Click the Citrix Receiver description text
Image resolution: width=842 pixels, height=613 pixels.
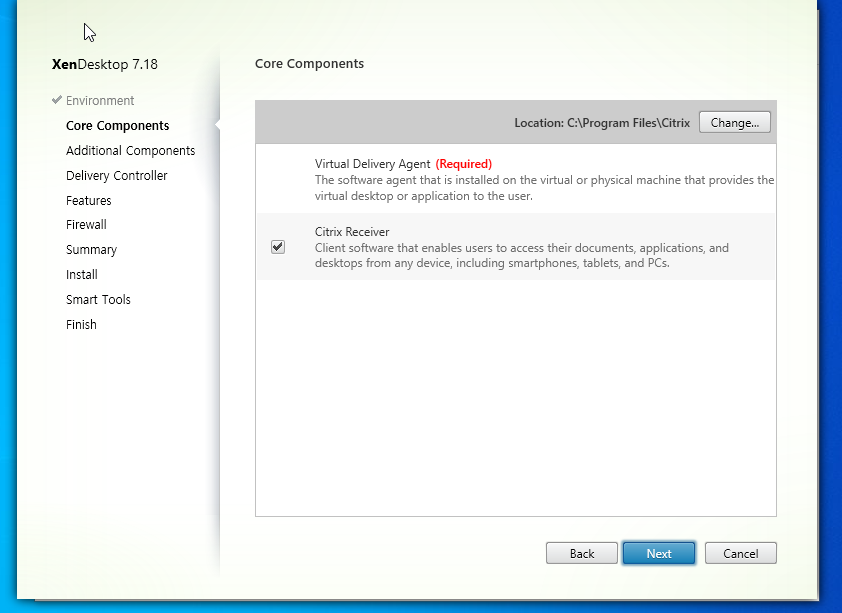521,256
